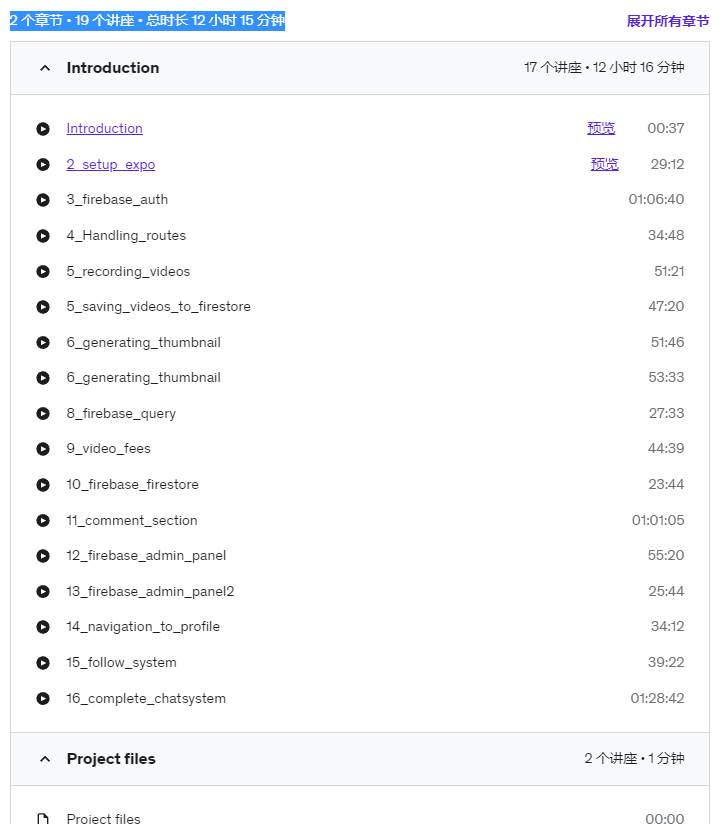Click play icon beside 8_firebase_query
Viewport: 721px width, 824px height.
click(x=43, y=414)
